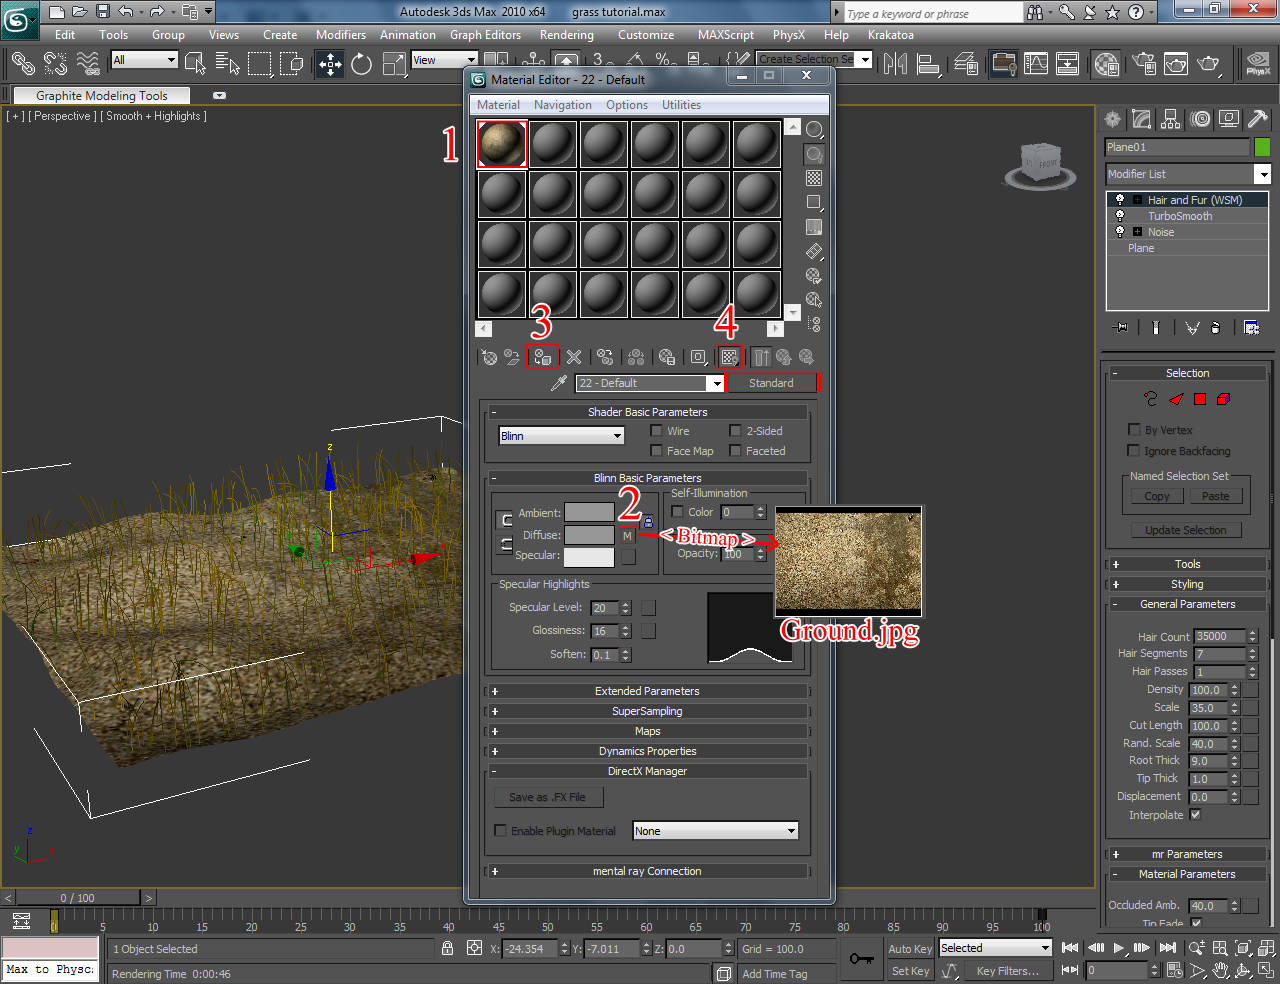This screenshot has height=984, width=1280.
Task: Open the Material ID Channel flyout icon
Action: click(698, 357)
